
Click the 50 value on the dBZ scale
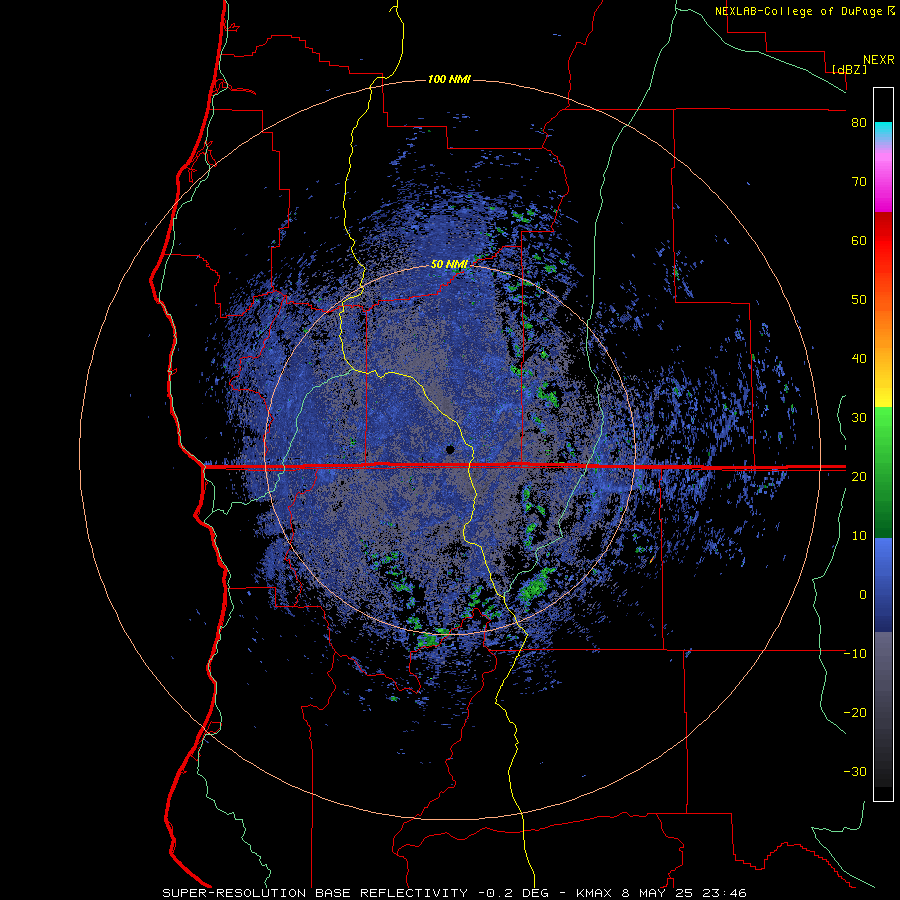point(859,300)
